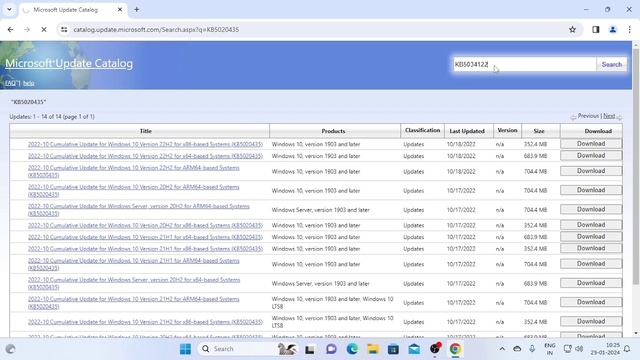Download the 21H2 x86-based update
Screen dimensions: 640x360
591,322
